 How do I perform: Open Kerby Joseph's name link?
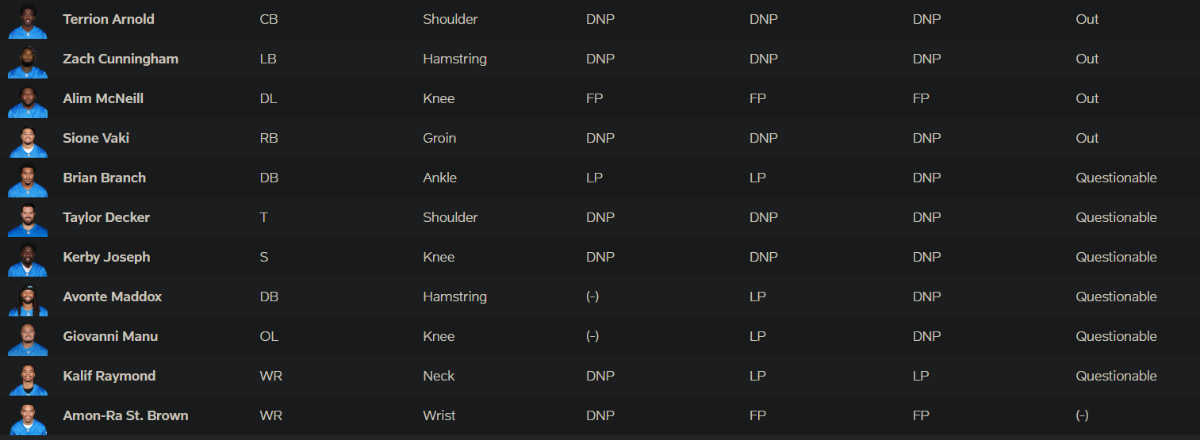pos(106,257)
